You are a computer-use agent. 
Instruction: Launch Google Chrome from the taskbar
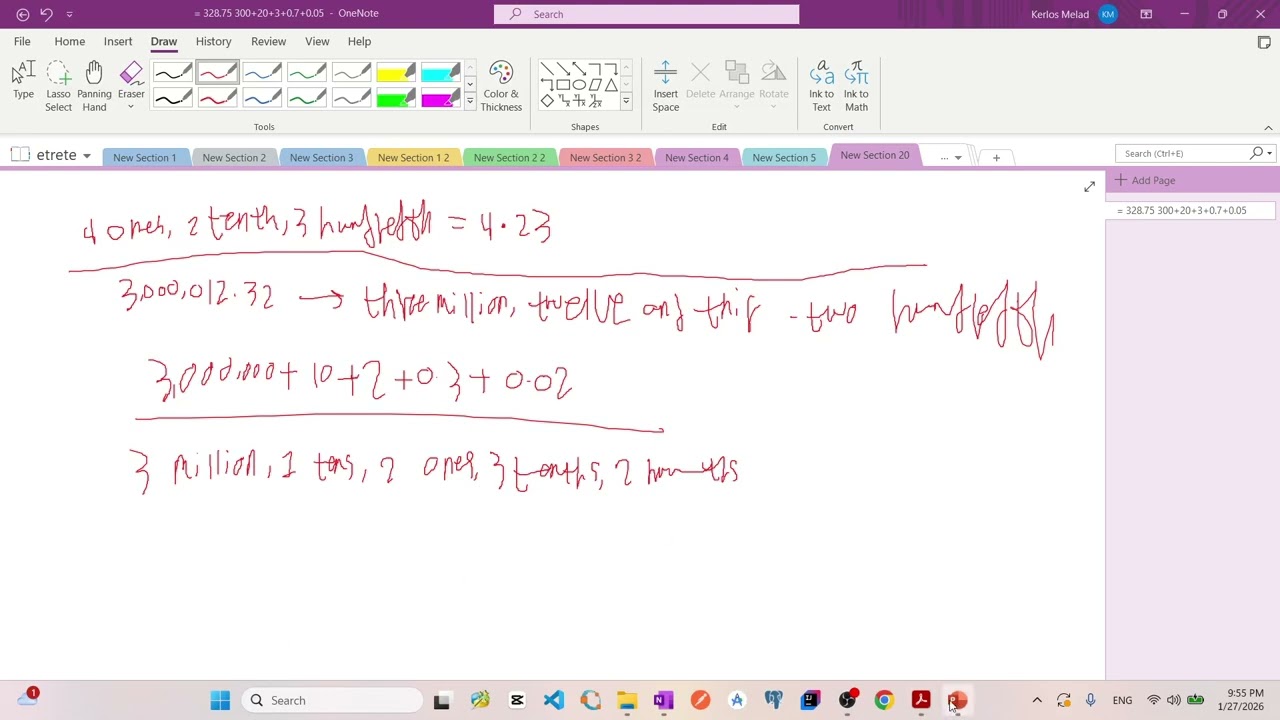pyautogui.click(x=884, y=700)
